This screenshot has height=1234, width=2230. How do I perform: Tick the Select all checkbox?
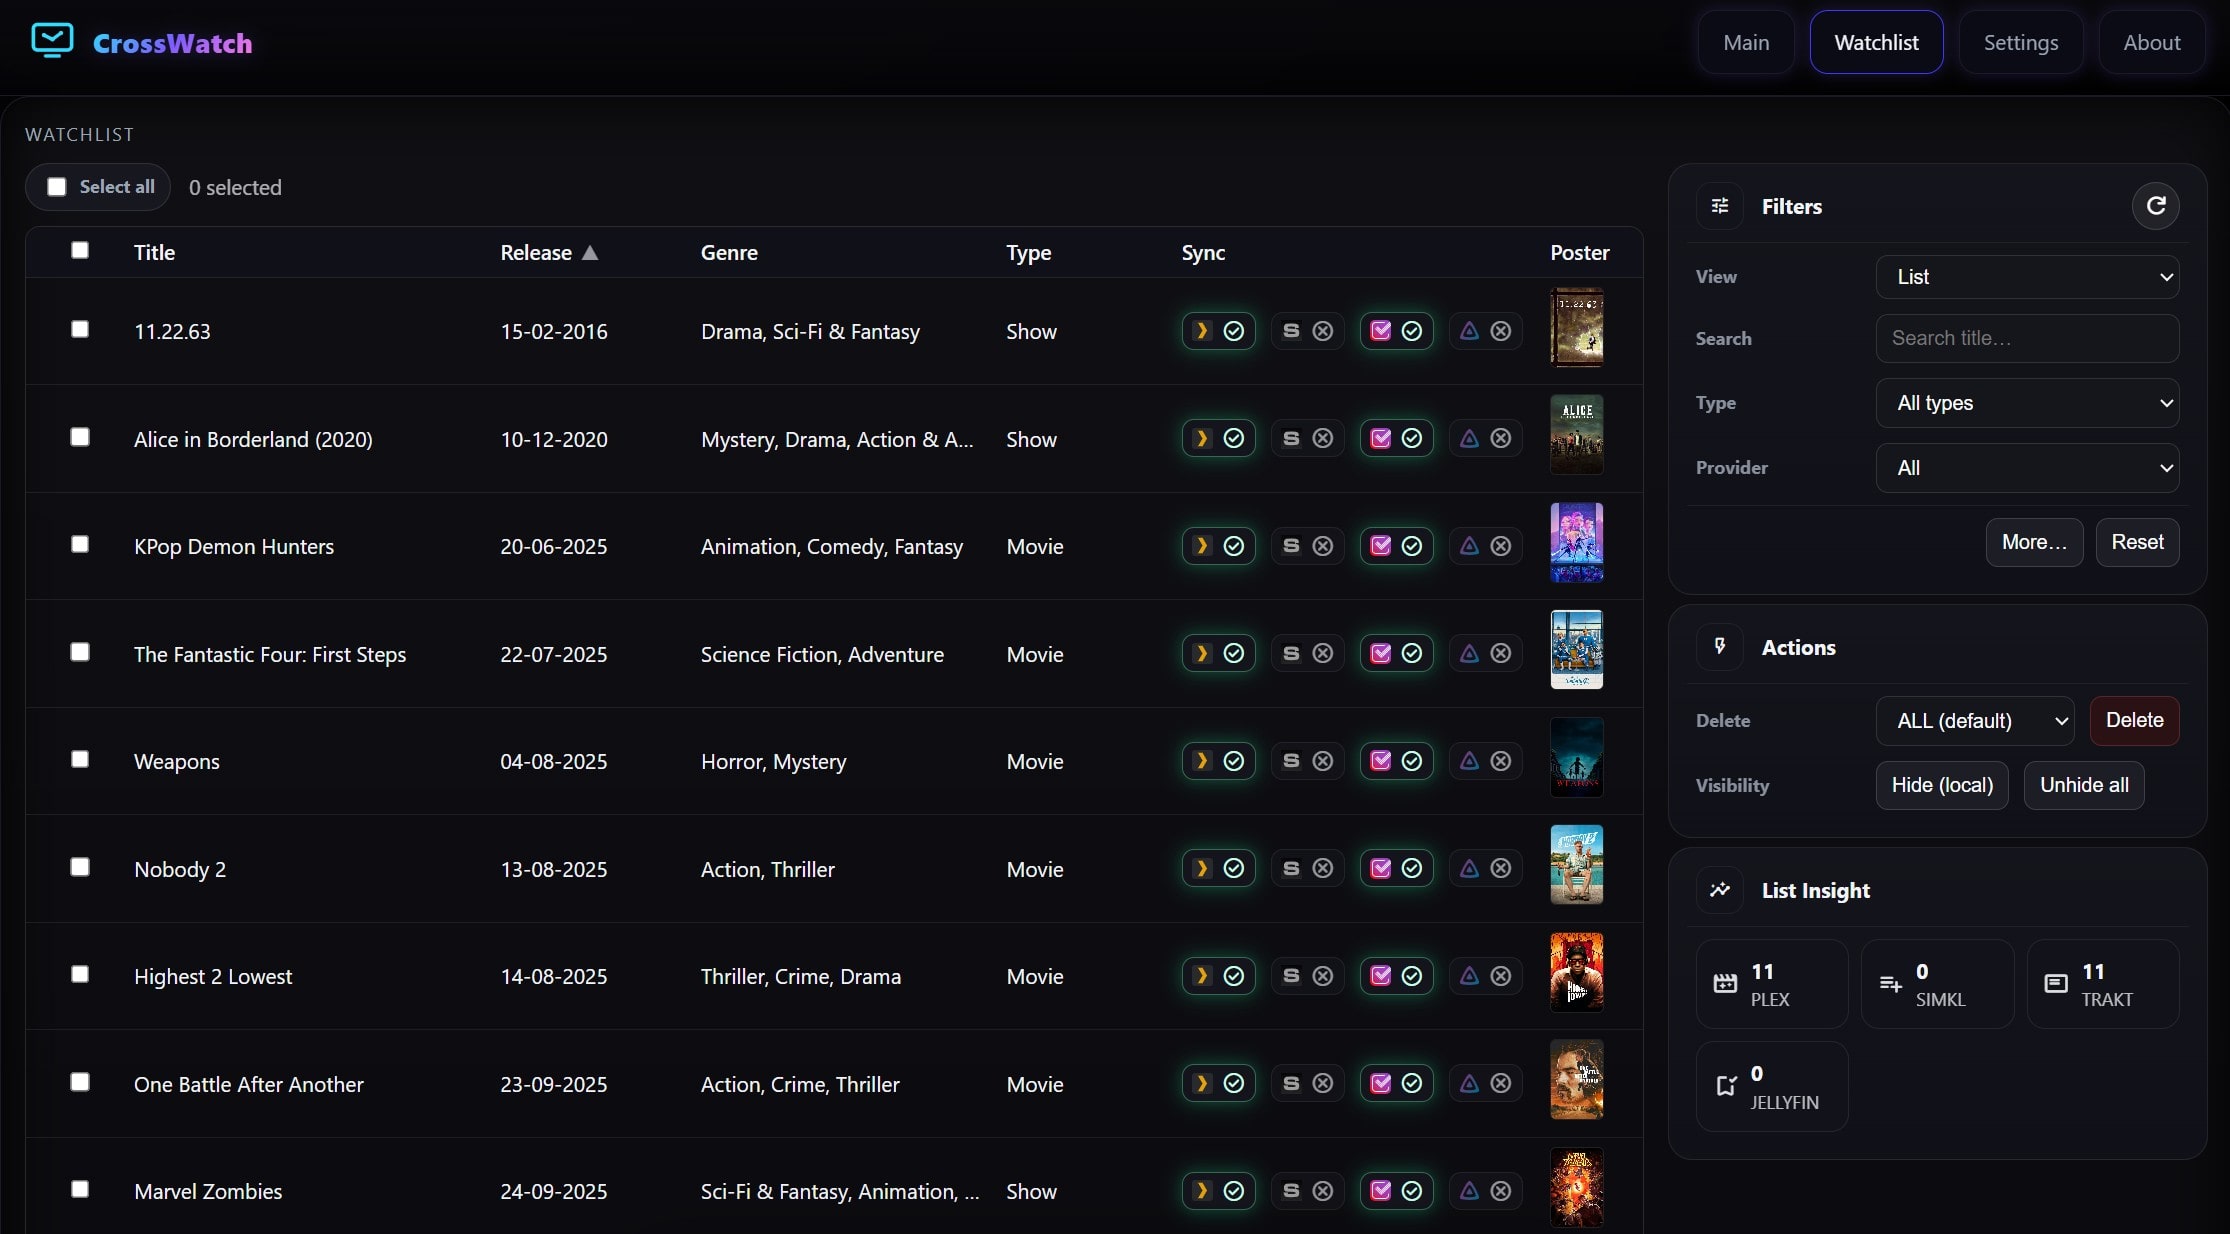tap(57, 187)
